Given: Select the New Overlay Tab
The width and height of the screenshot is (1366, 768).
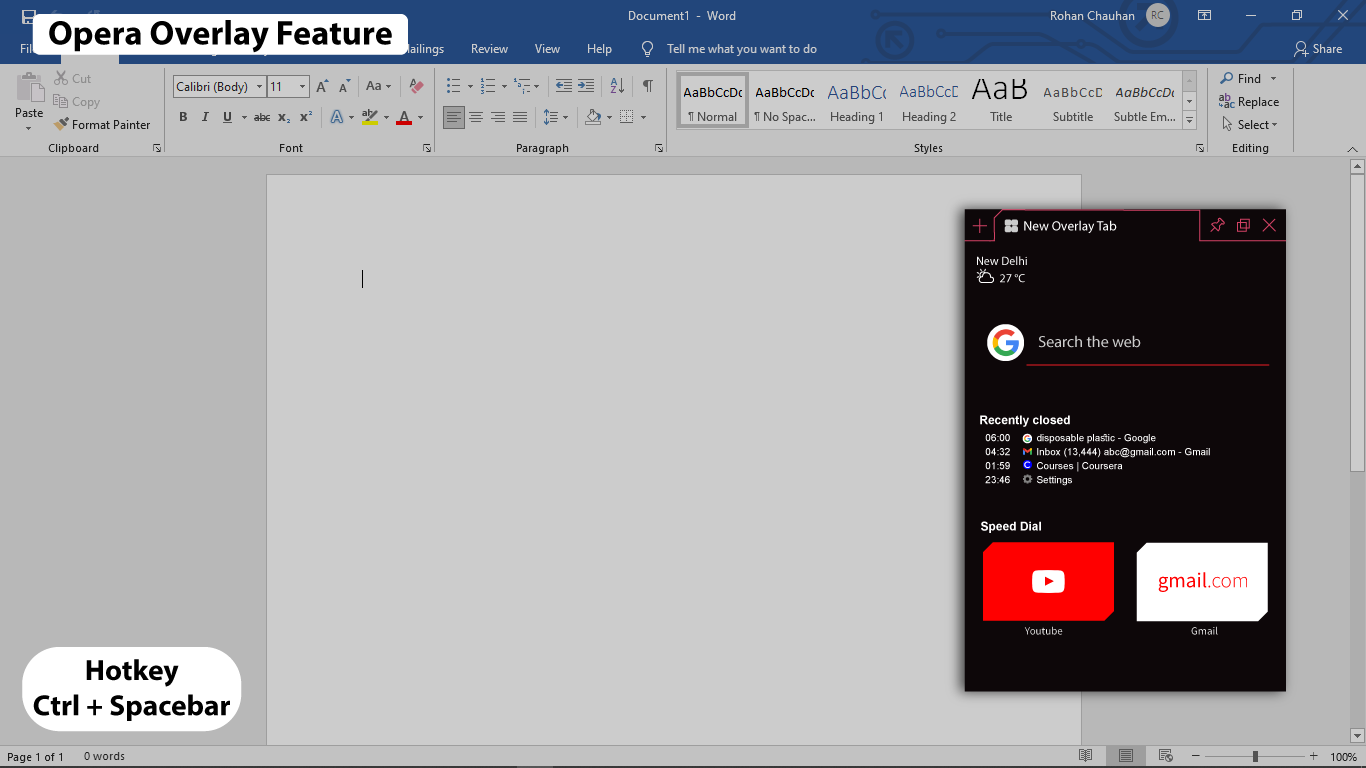Looking at the screenshot, I should click(1096, 226).
